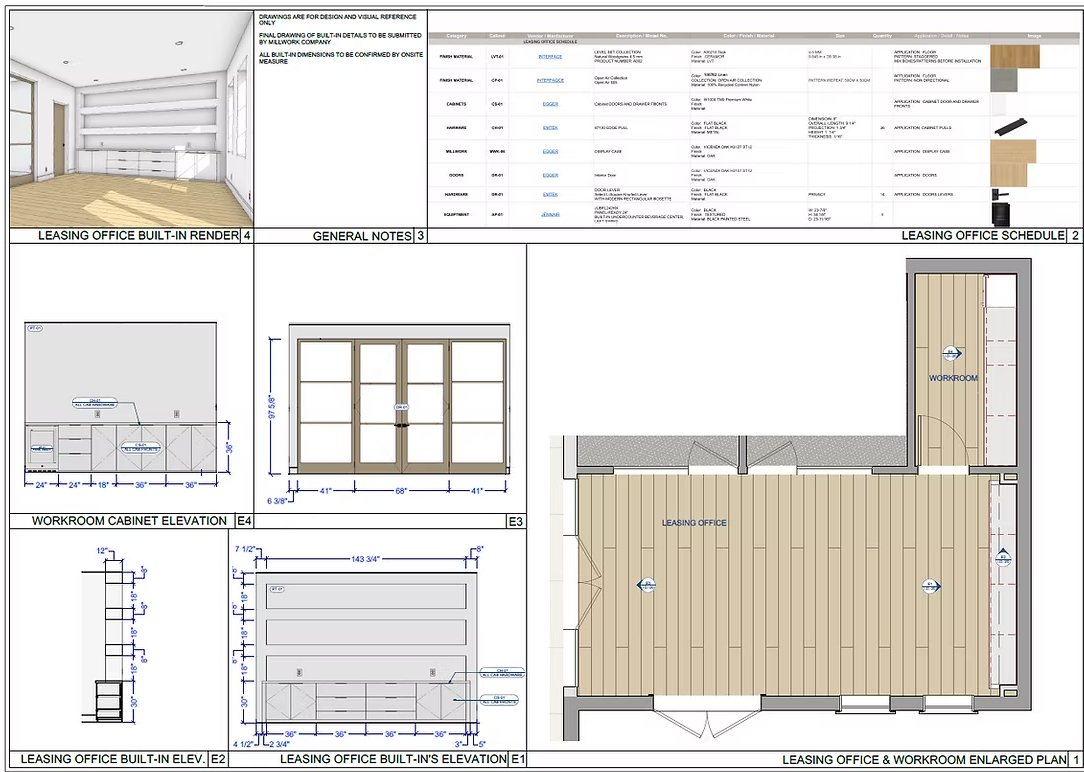The width and height of the screenshot is (1084, 772).
Task: Click the black door handle on the glass doors
Action: (x=402, y=426)
